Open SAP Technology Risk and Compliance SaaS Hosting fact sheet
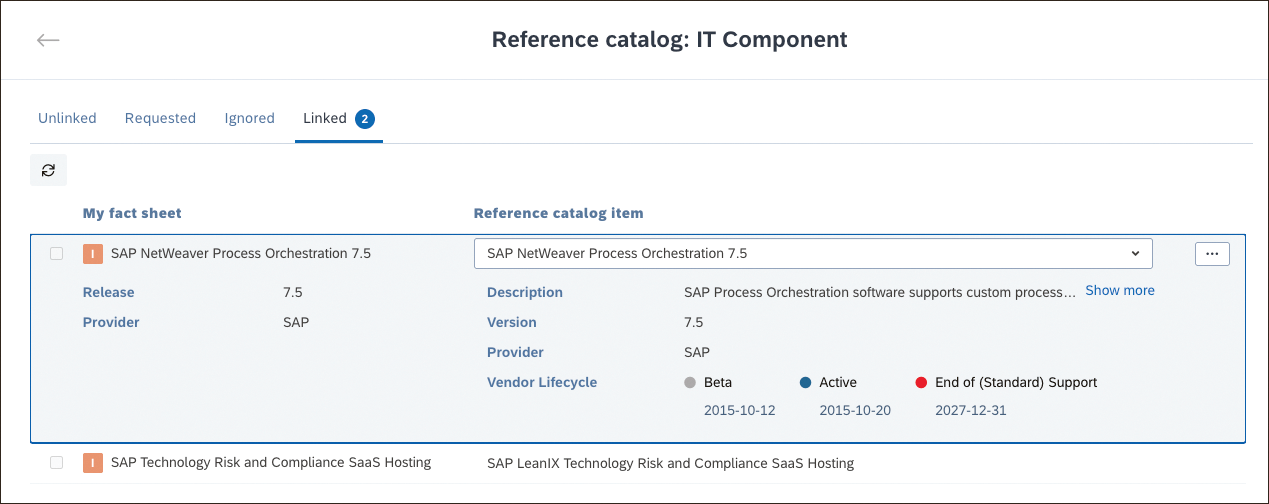Screen dimensions: 1269x504 click(x=271, y=463)
